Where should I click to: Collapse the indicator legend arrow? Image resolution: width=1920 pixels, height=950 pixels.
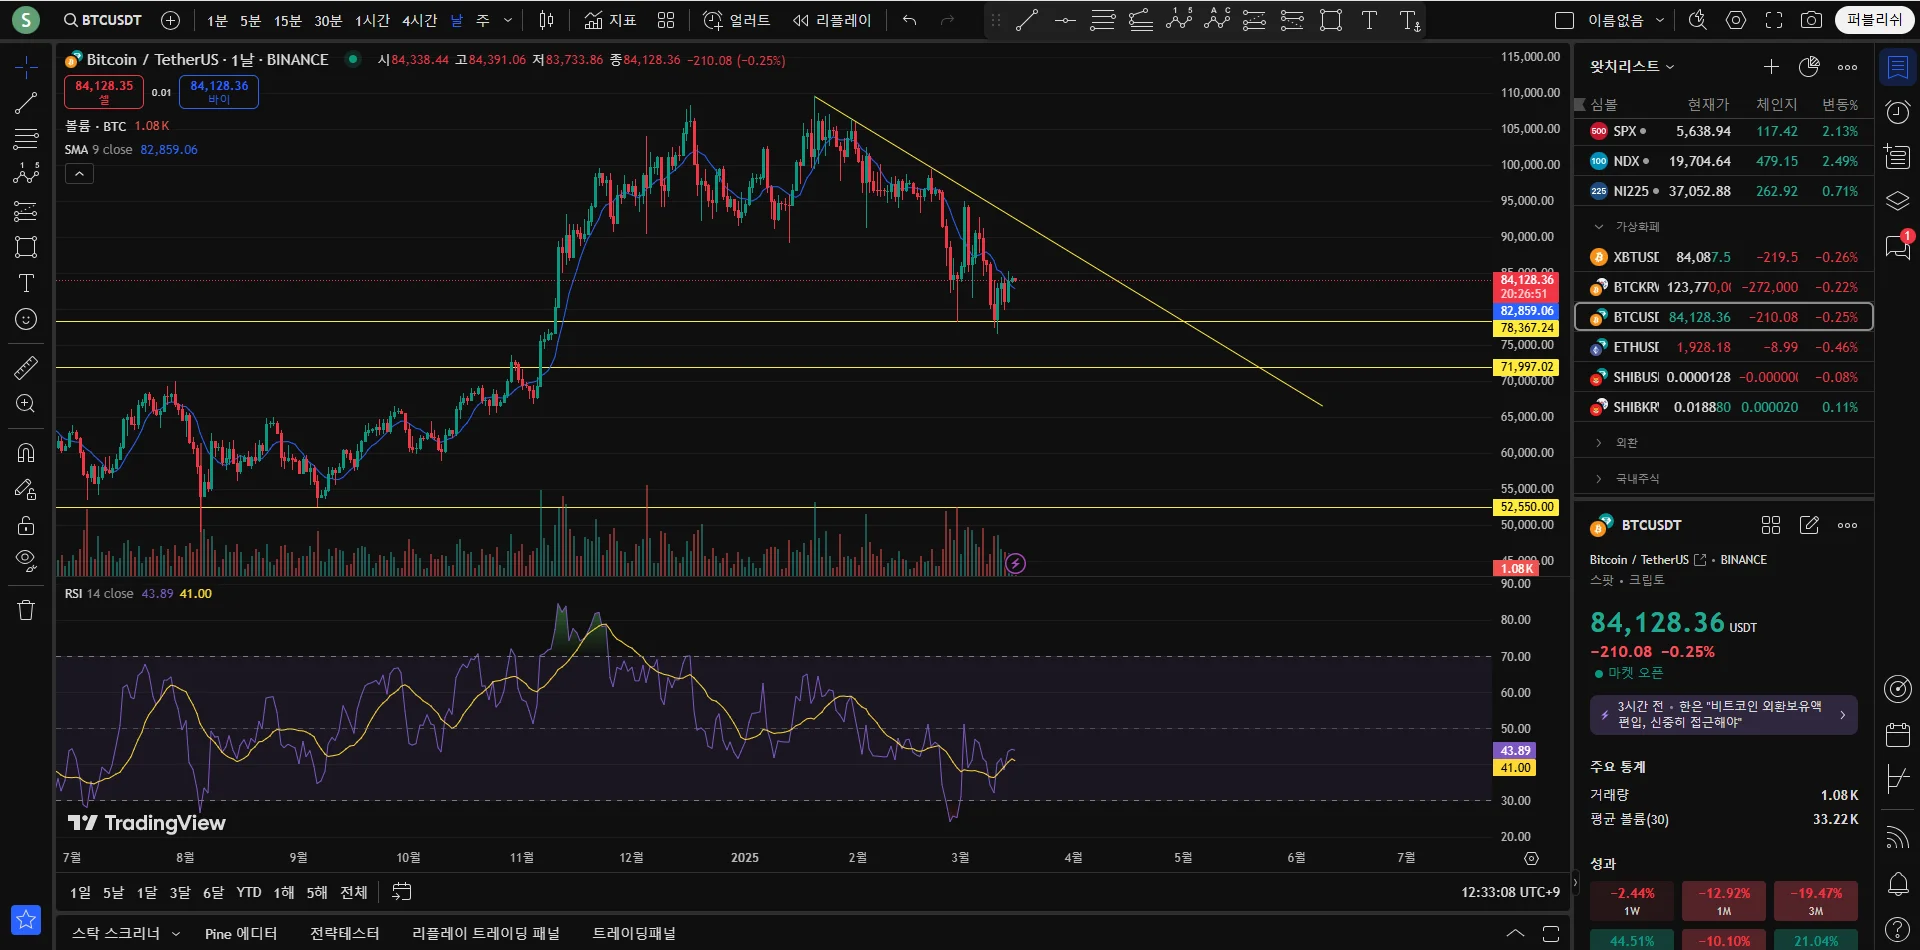pos(79,174)
